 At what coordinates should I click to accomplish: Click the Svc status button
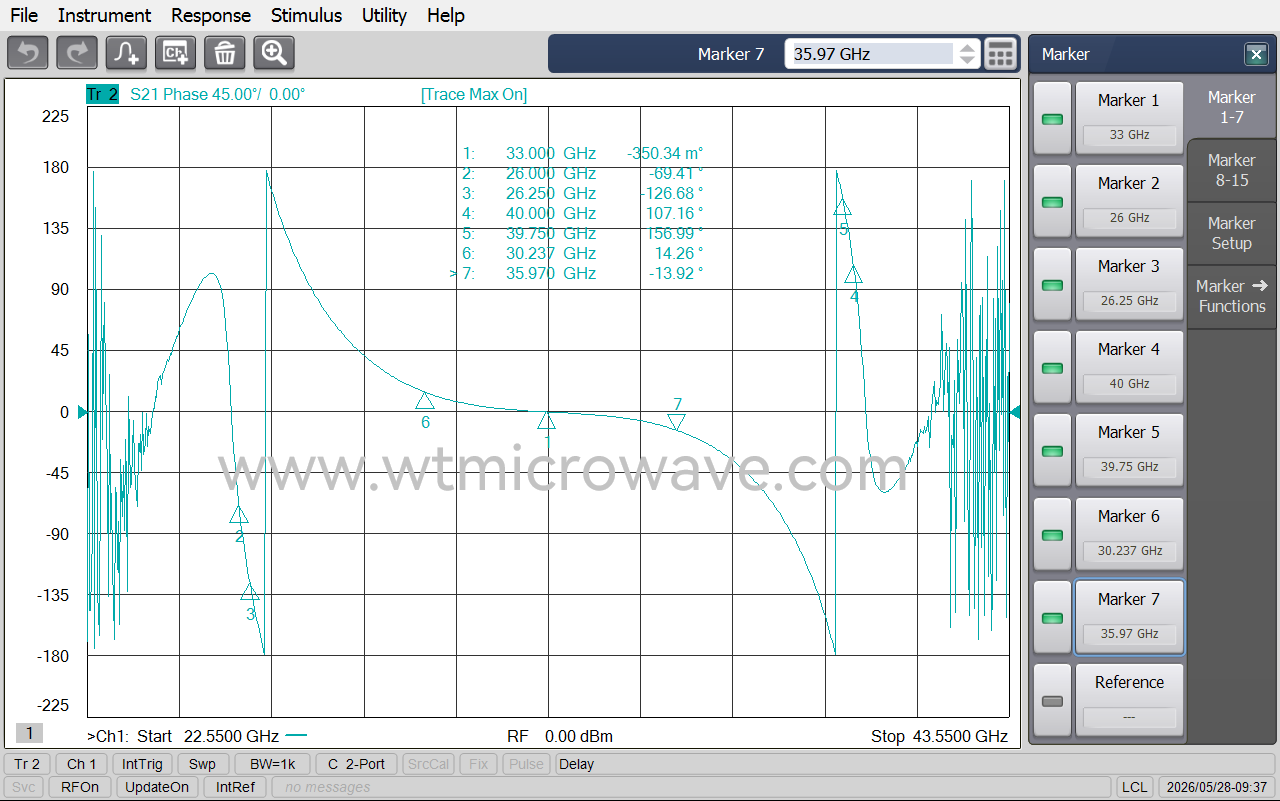(24, 787)
